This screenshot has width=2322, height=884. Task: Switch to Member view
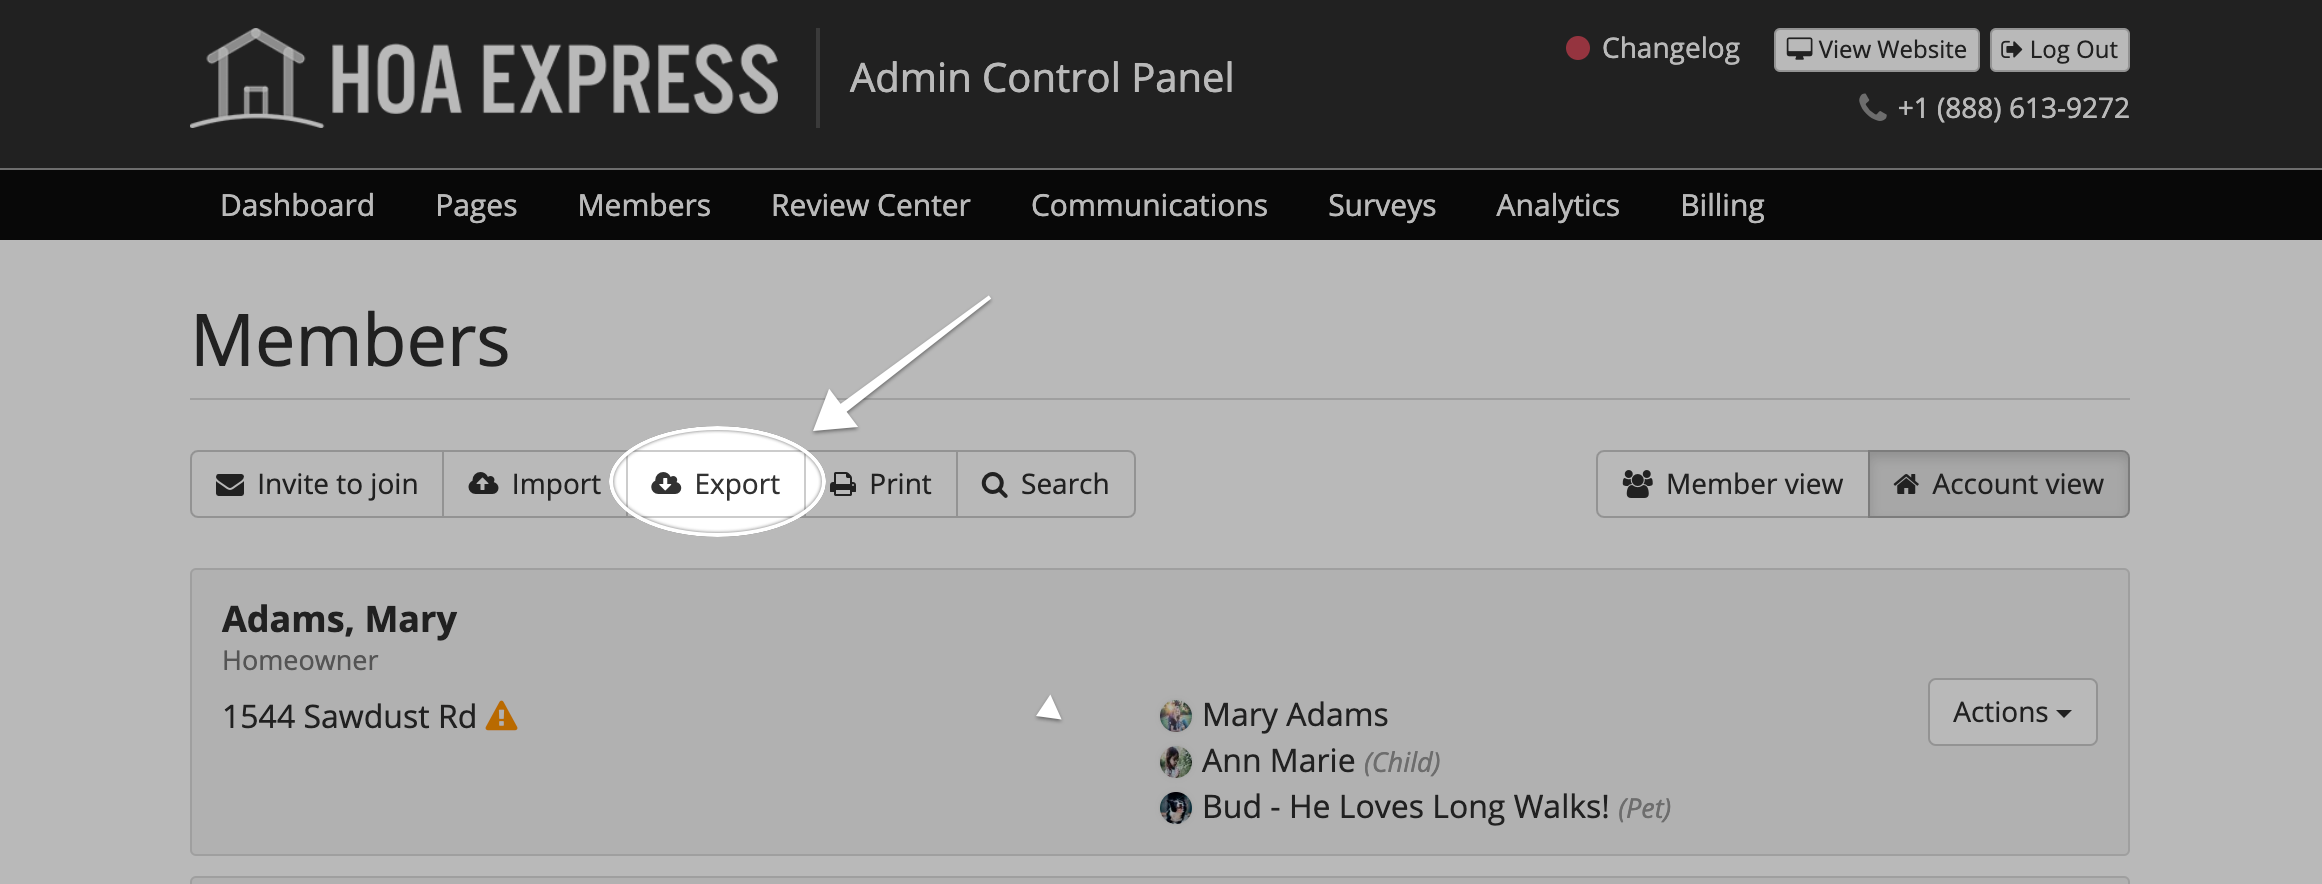(x=1733, y=484)
